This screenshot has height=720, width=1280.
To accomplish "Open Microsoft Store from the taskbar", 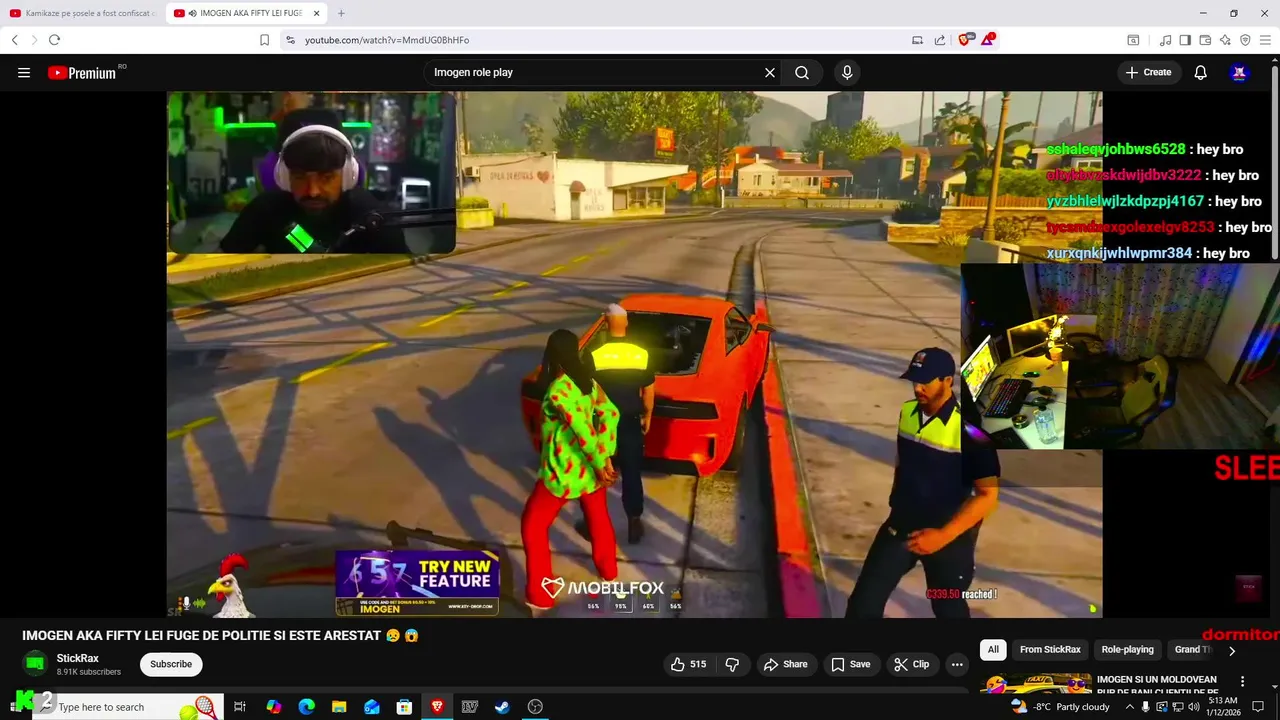I will point(404,707).
